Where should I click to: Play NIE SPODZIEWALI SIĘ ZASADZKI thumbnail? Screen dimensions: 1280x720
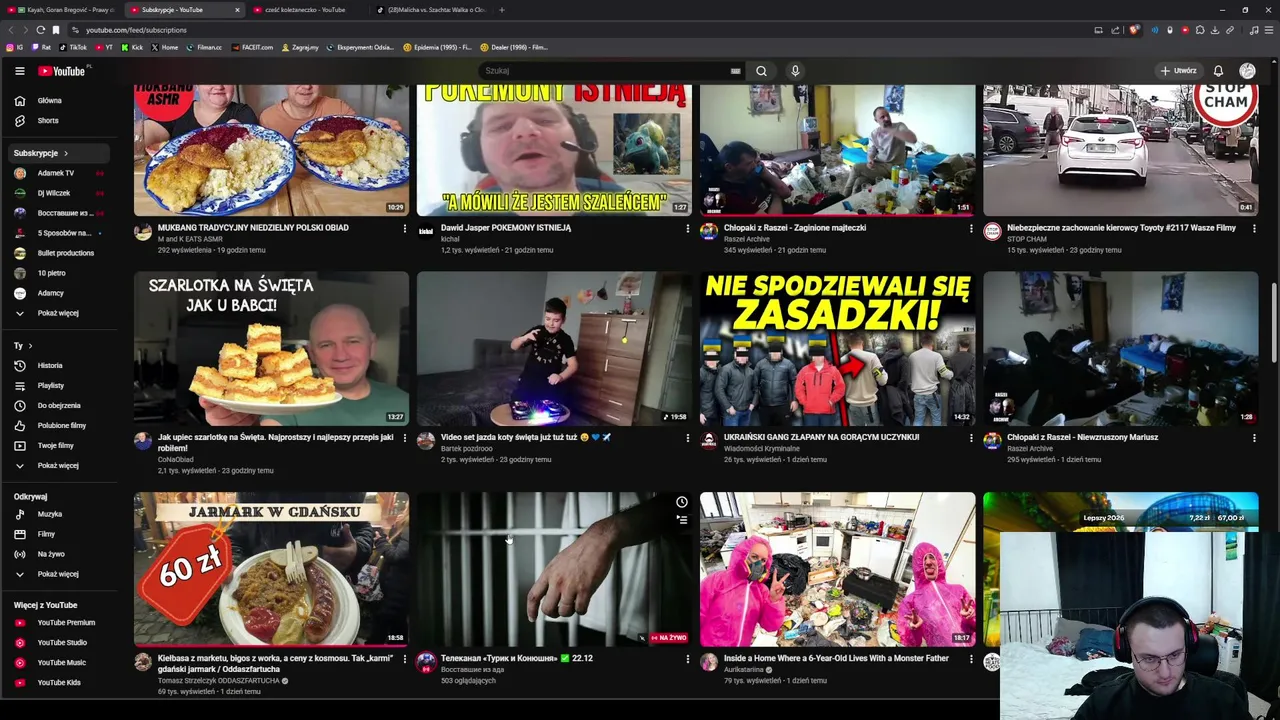point(837,349)
